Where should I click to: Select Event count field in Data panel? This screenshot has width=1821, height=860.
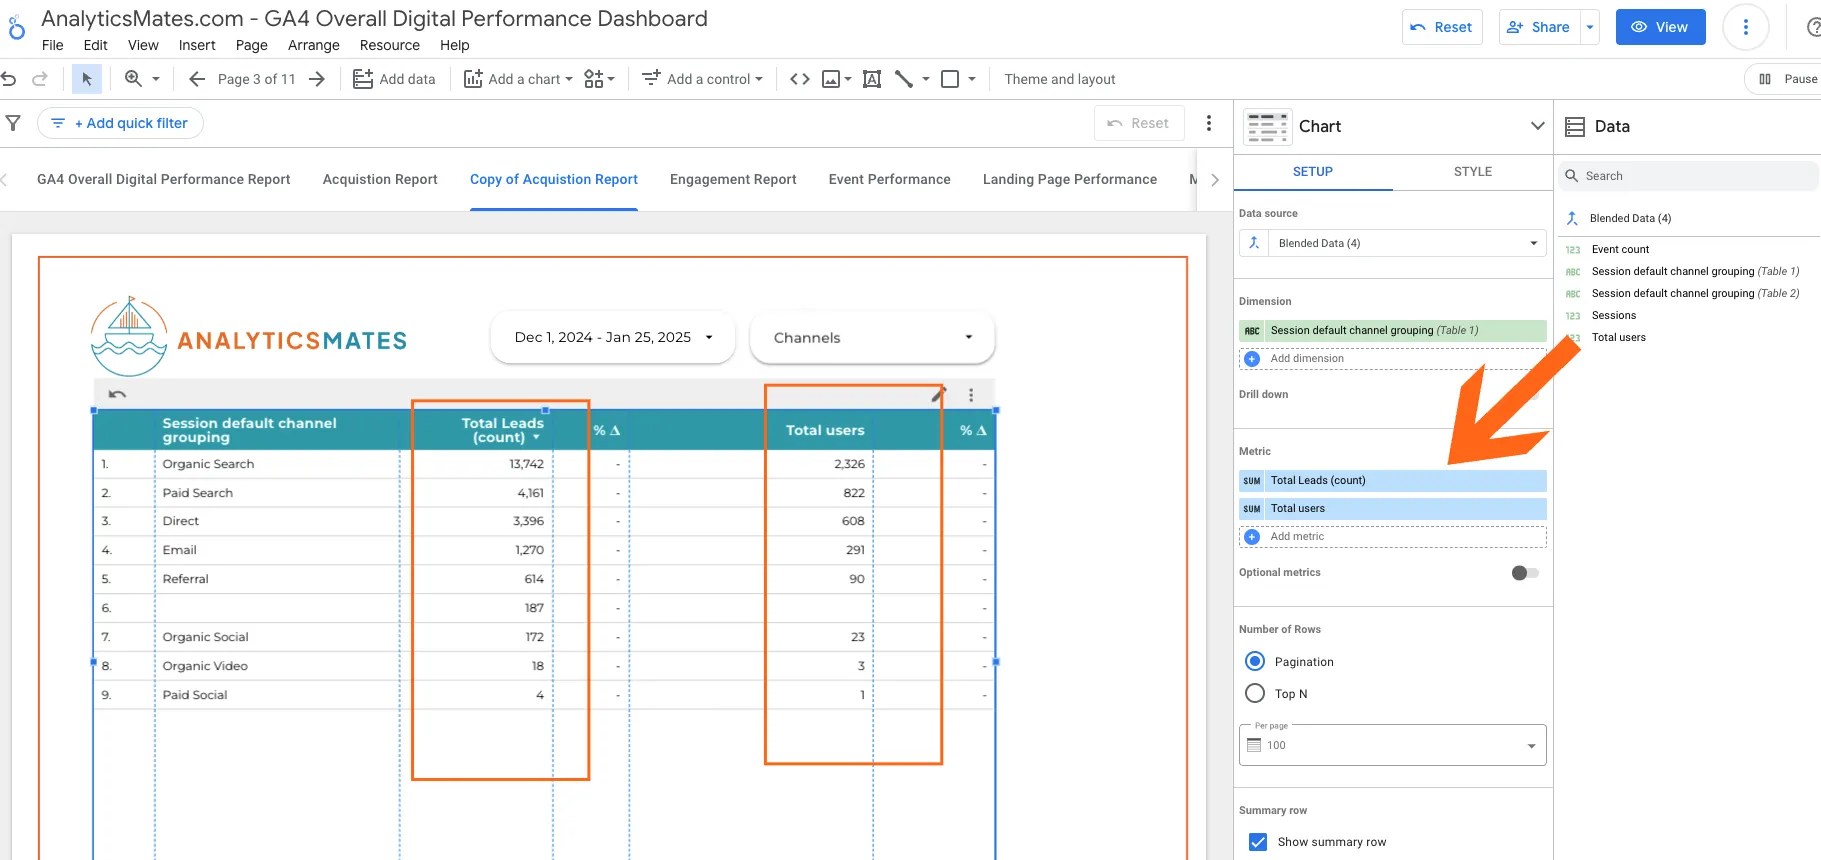1620,249
